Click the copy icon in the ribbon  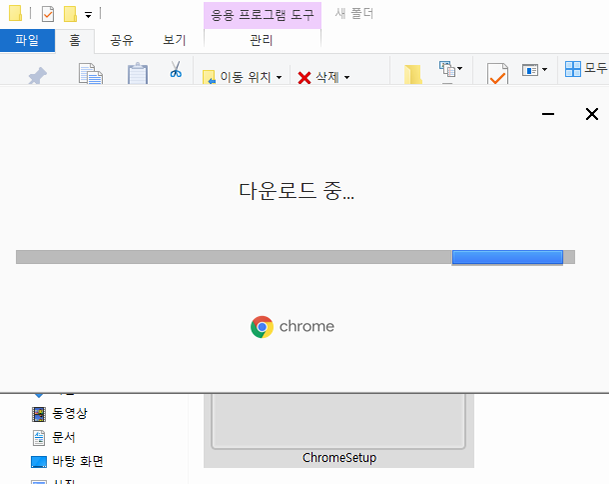point(90,73)
